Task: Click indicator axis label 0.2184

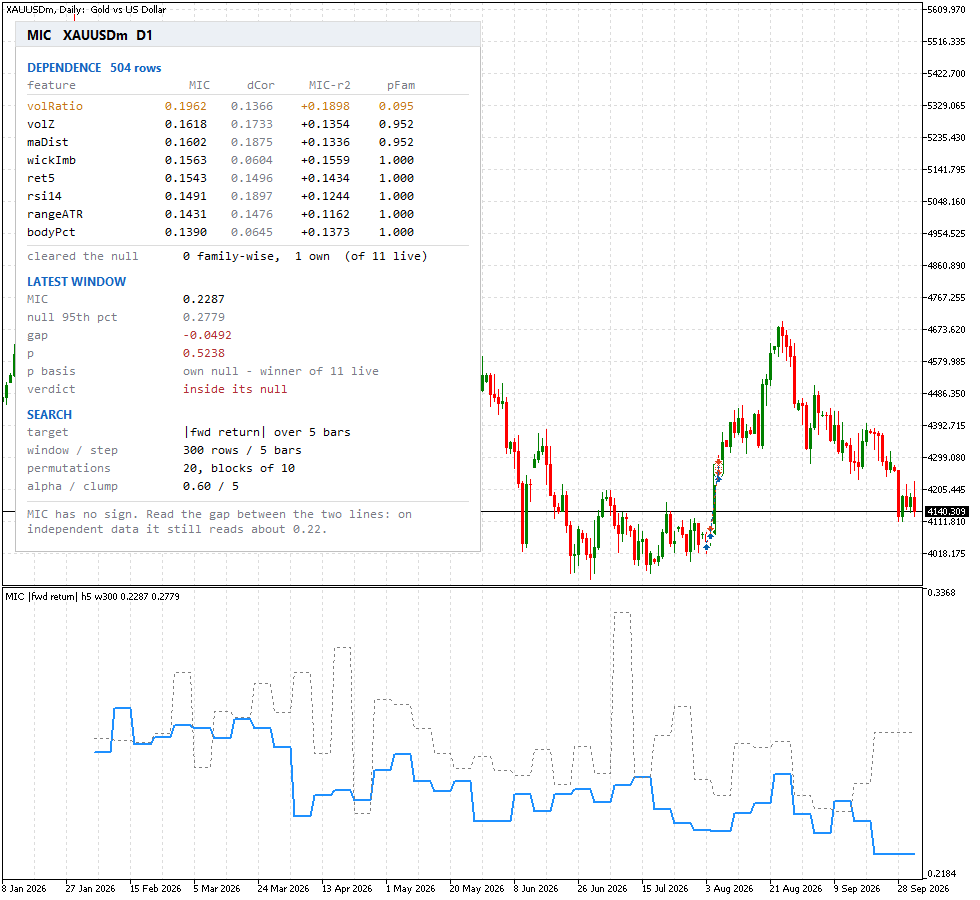Action: (942, 874)
